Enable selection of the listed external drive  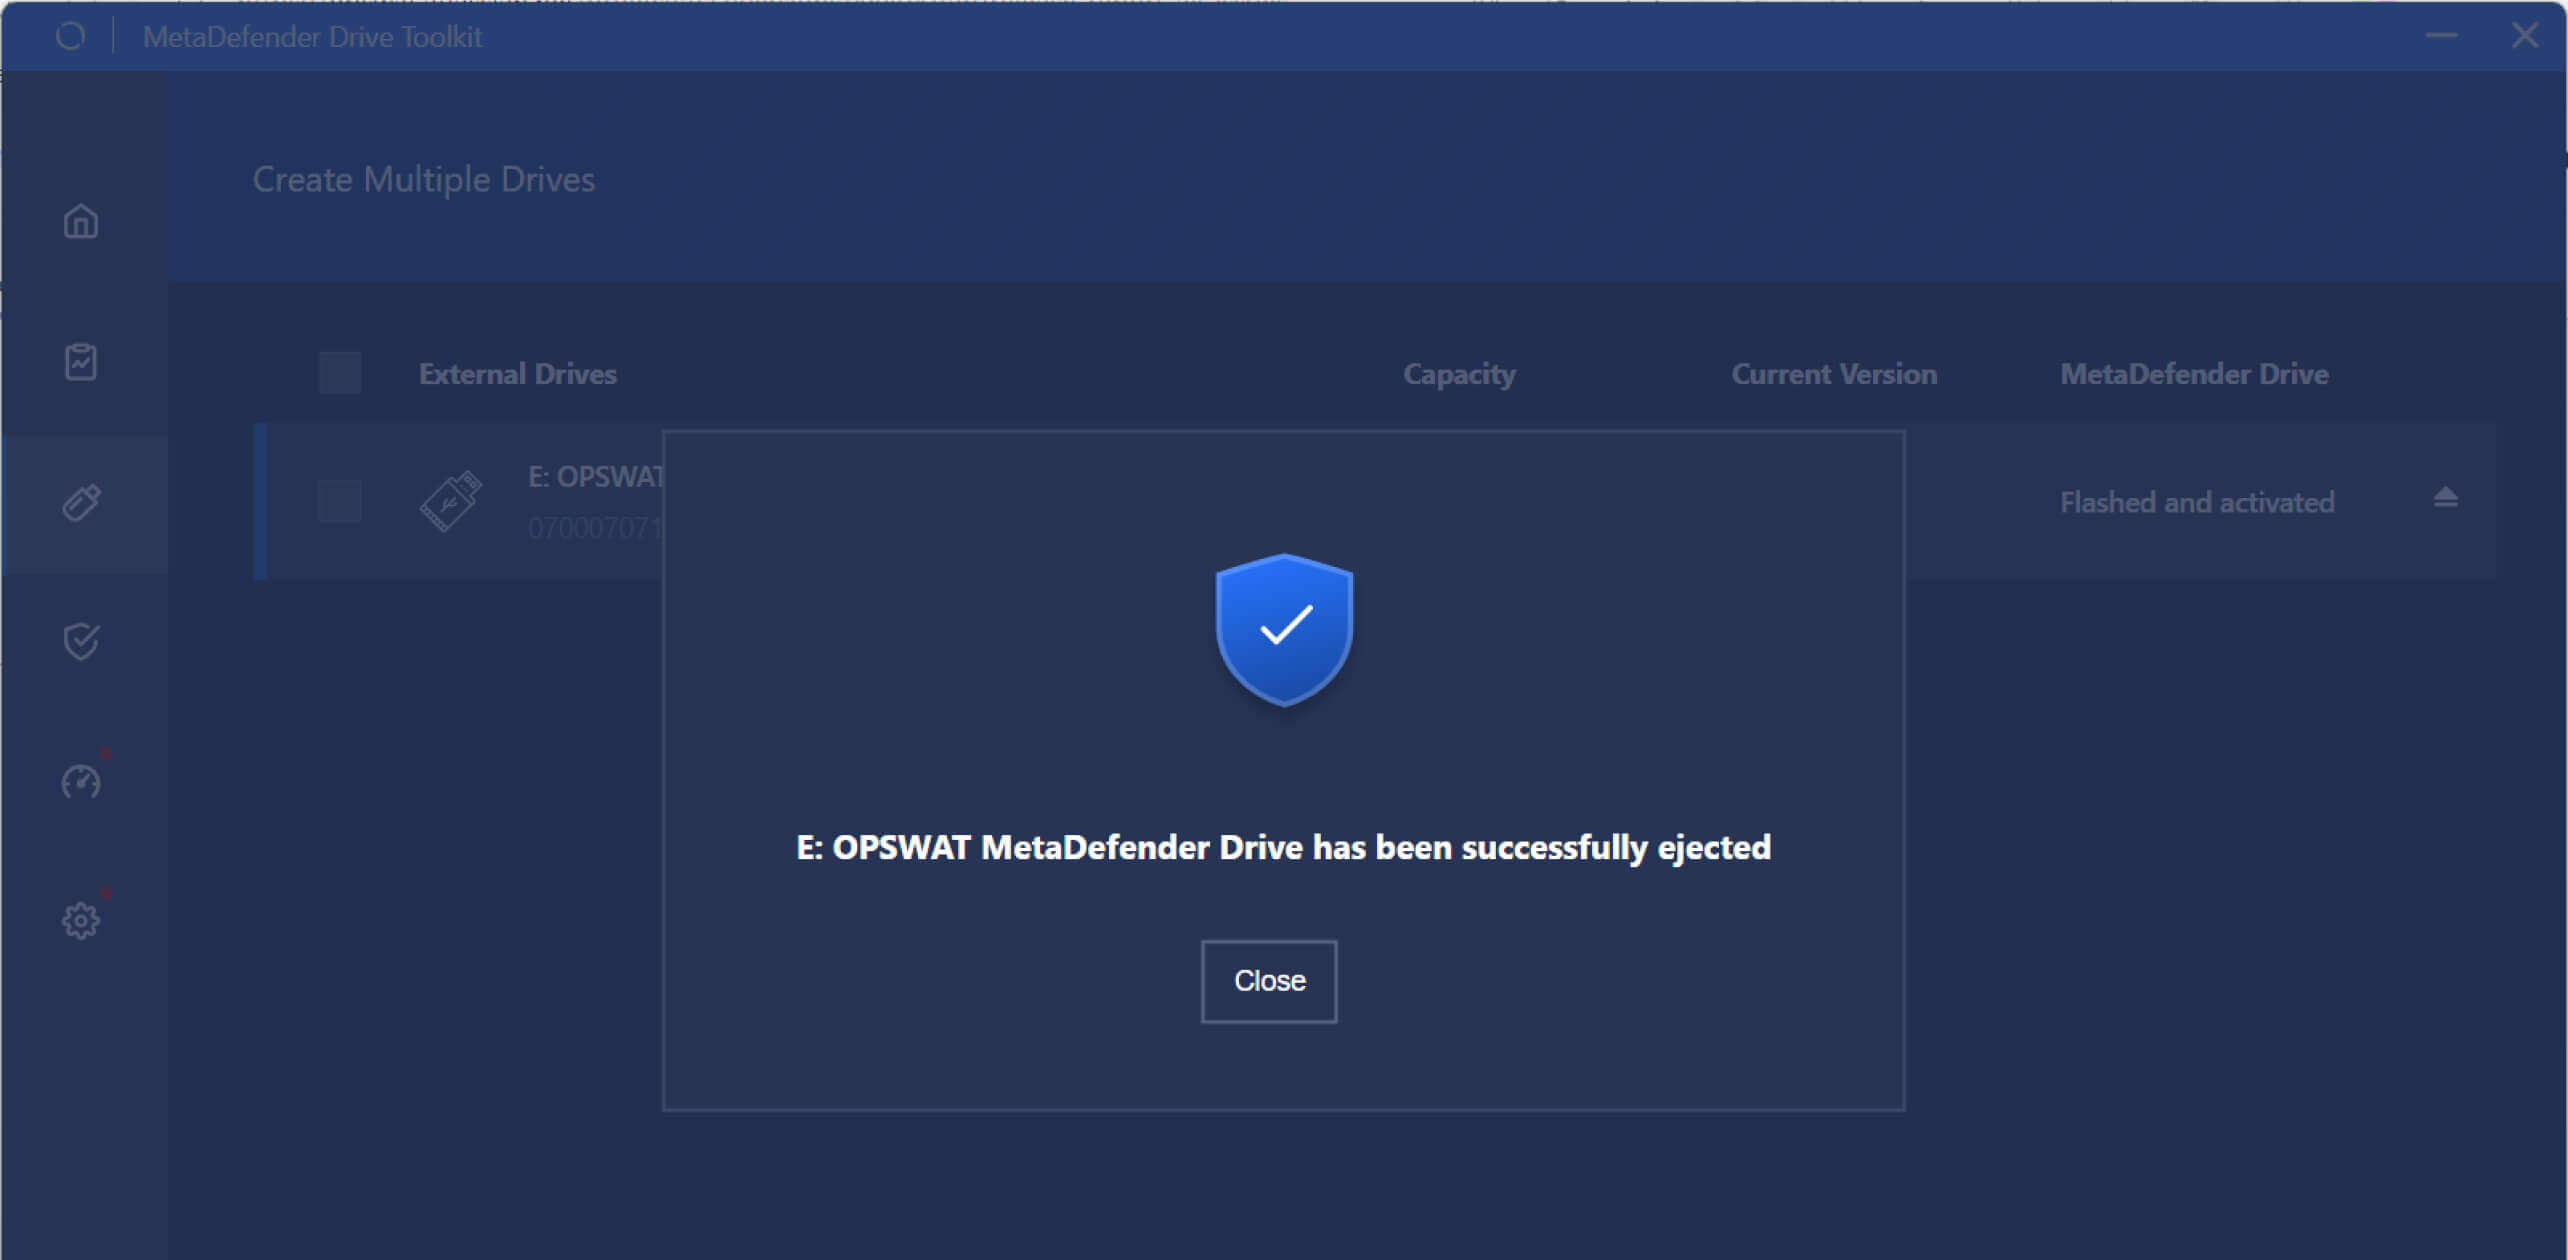click(339, 501)
